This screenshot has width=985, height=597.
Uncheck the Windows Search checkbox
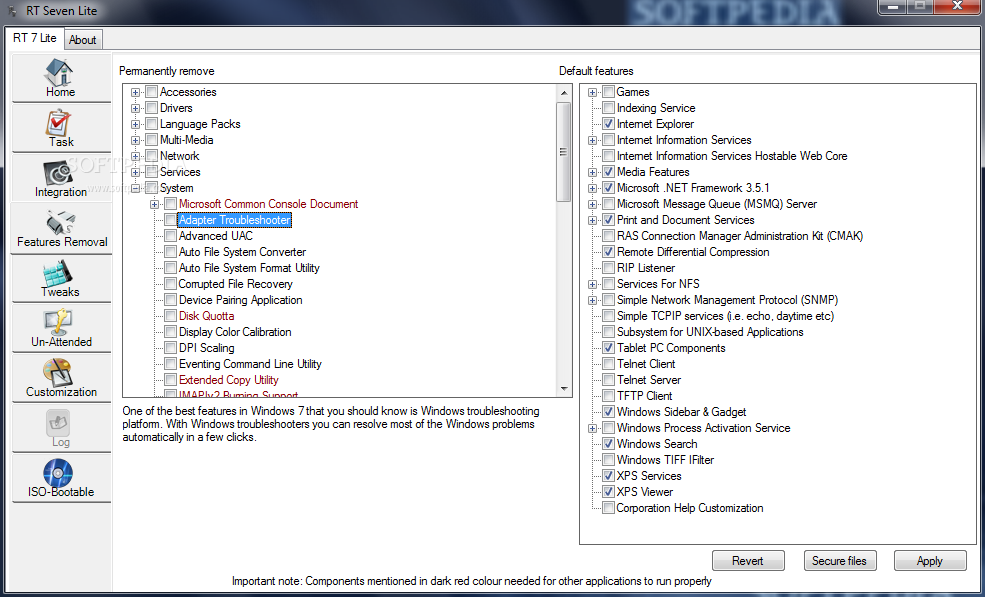click(x=608, y=444)
